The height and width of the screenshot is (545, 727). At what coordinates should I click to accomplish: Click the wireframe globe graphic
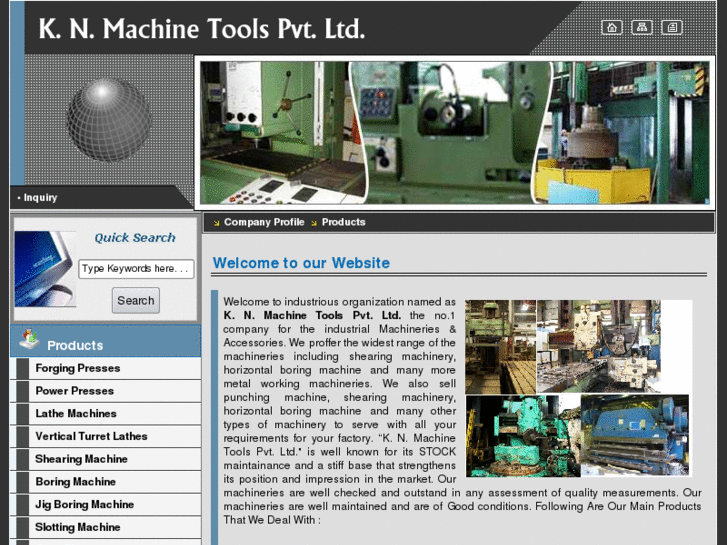click(109, 120)
